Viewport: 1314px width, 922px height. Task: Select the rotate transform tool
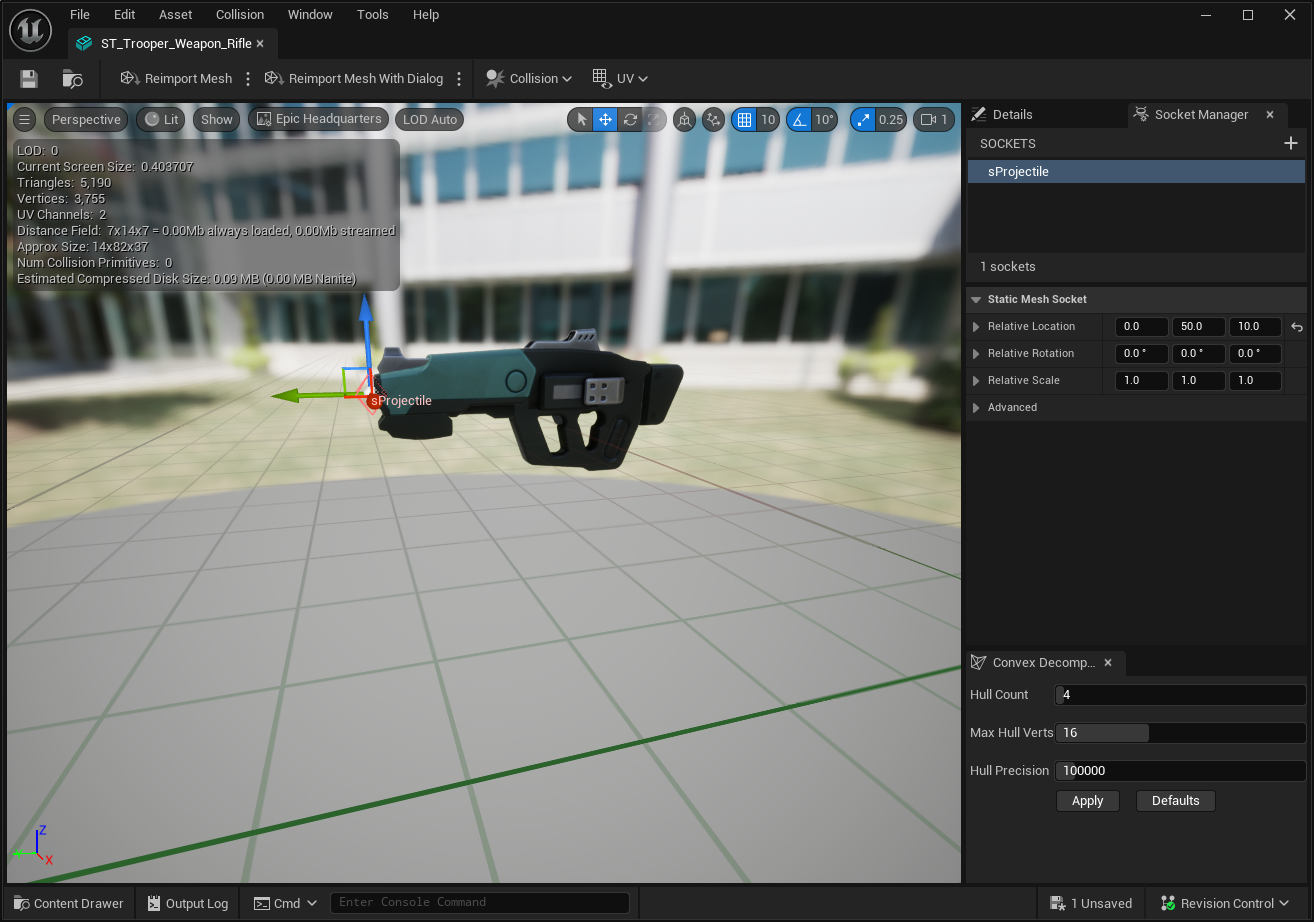point(630,120)
